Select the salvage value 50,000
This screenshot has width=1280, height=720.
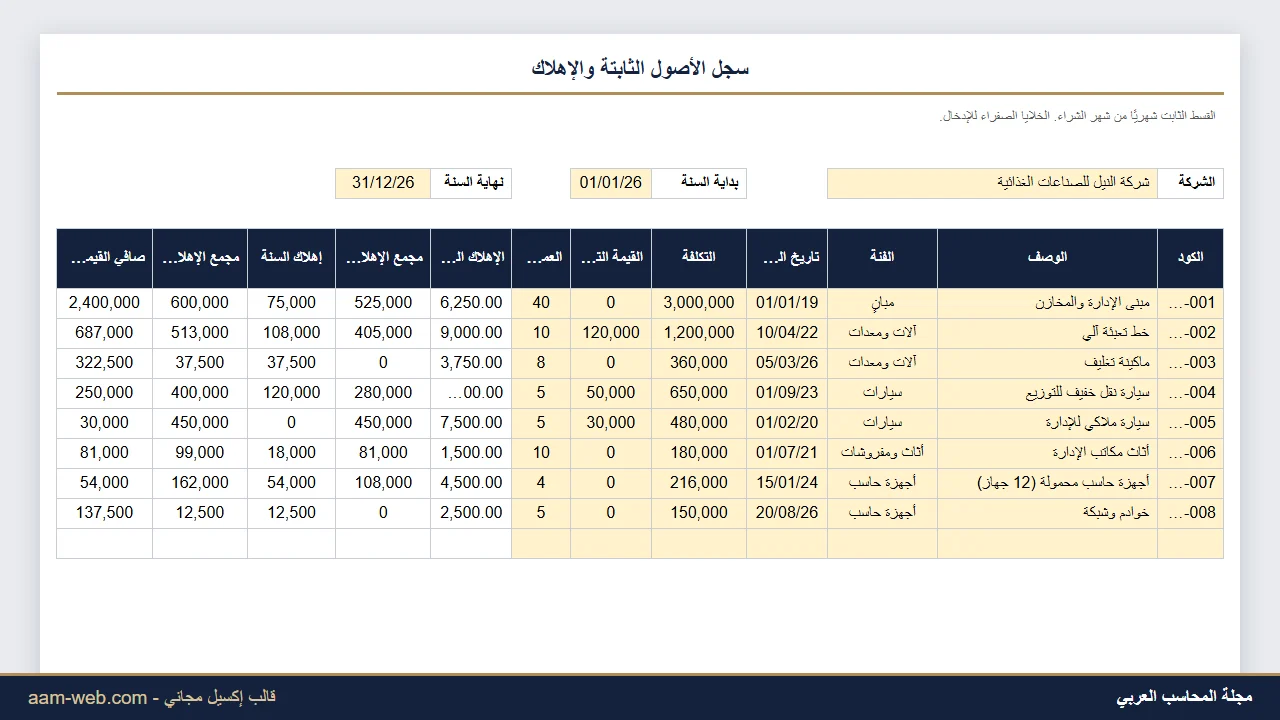(611, 393)
